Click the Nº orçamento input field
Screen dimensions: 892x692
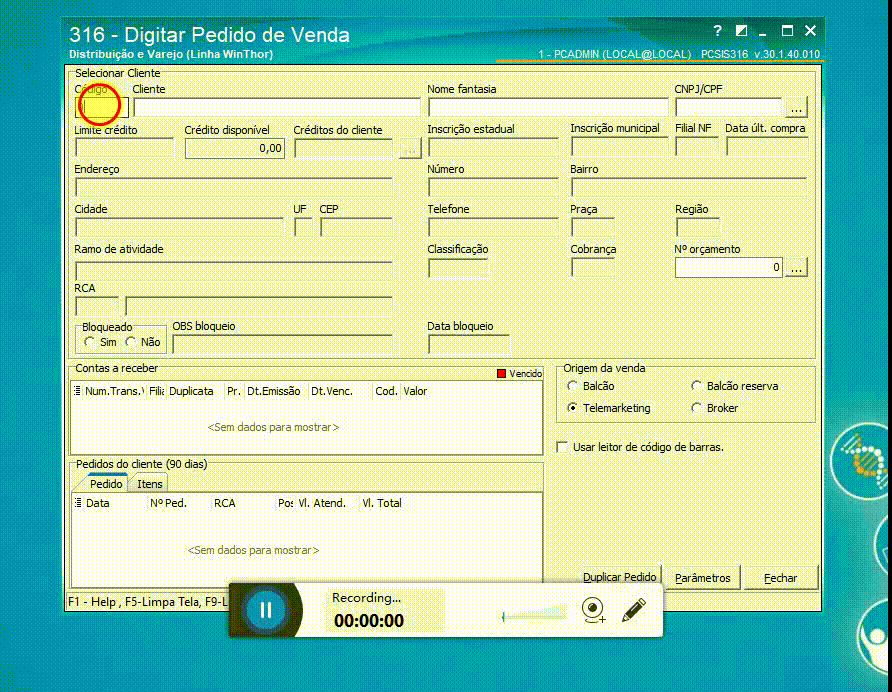729,267
